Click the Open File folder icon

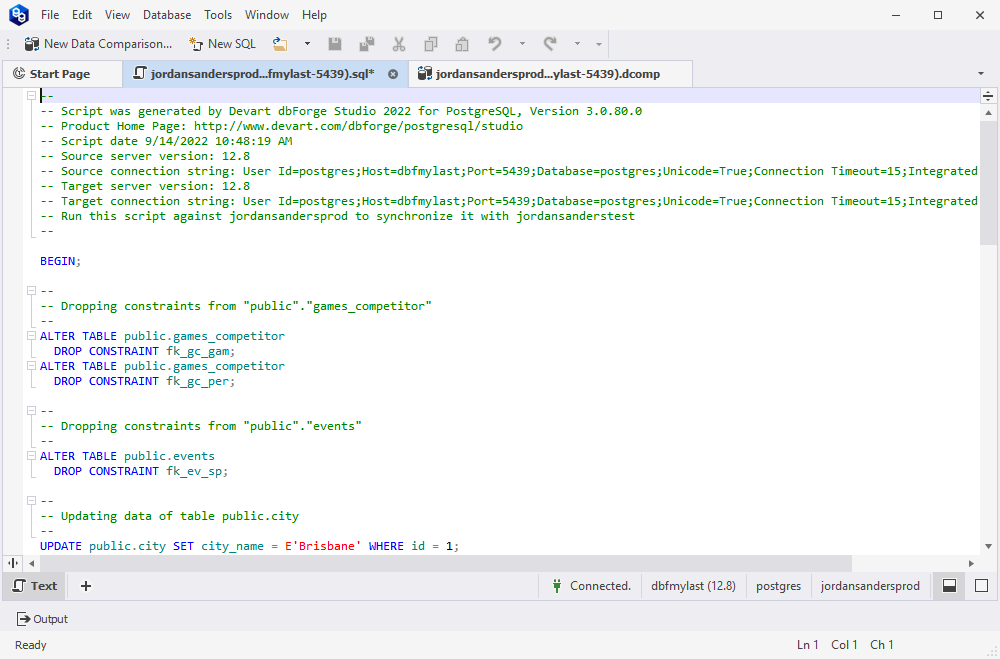(279, 44)
